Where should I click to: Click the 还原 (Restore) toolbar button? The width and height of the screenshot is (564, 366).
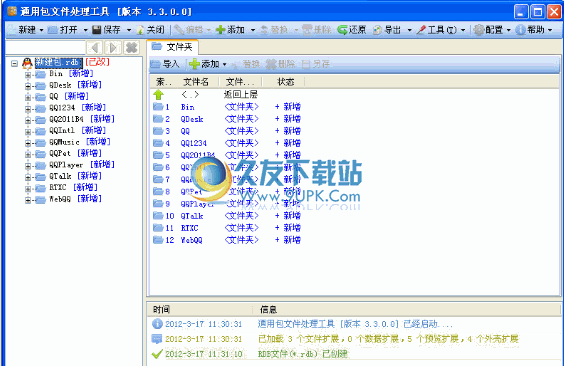(352, 30)
